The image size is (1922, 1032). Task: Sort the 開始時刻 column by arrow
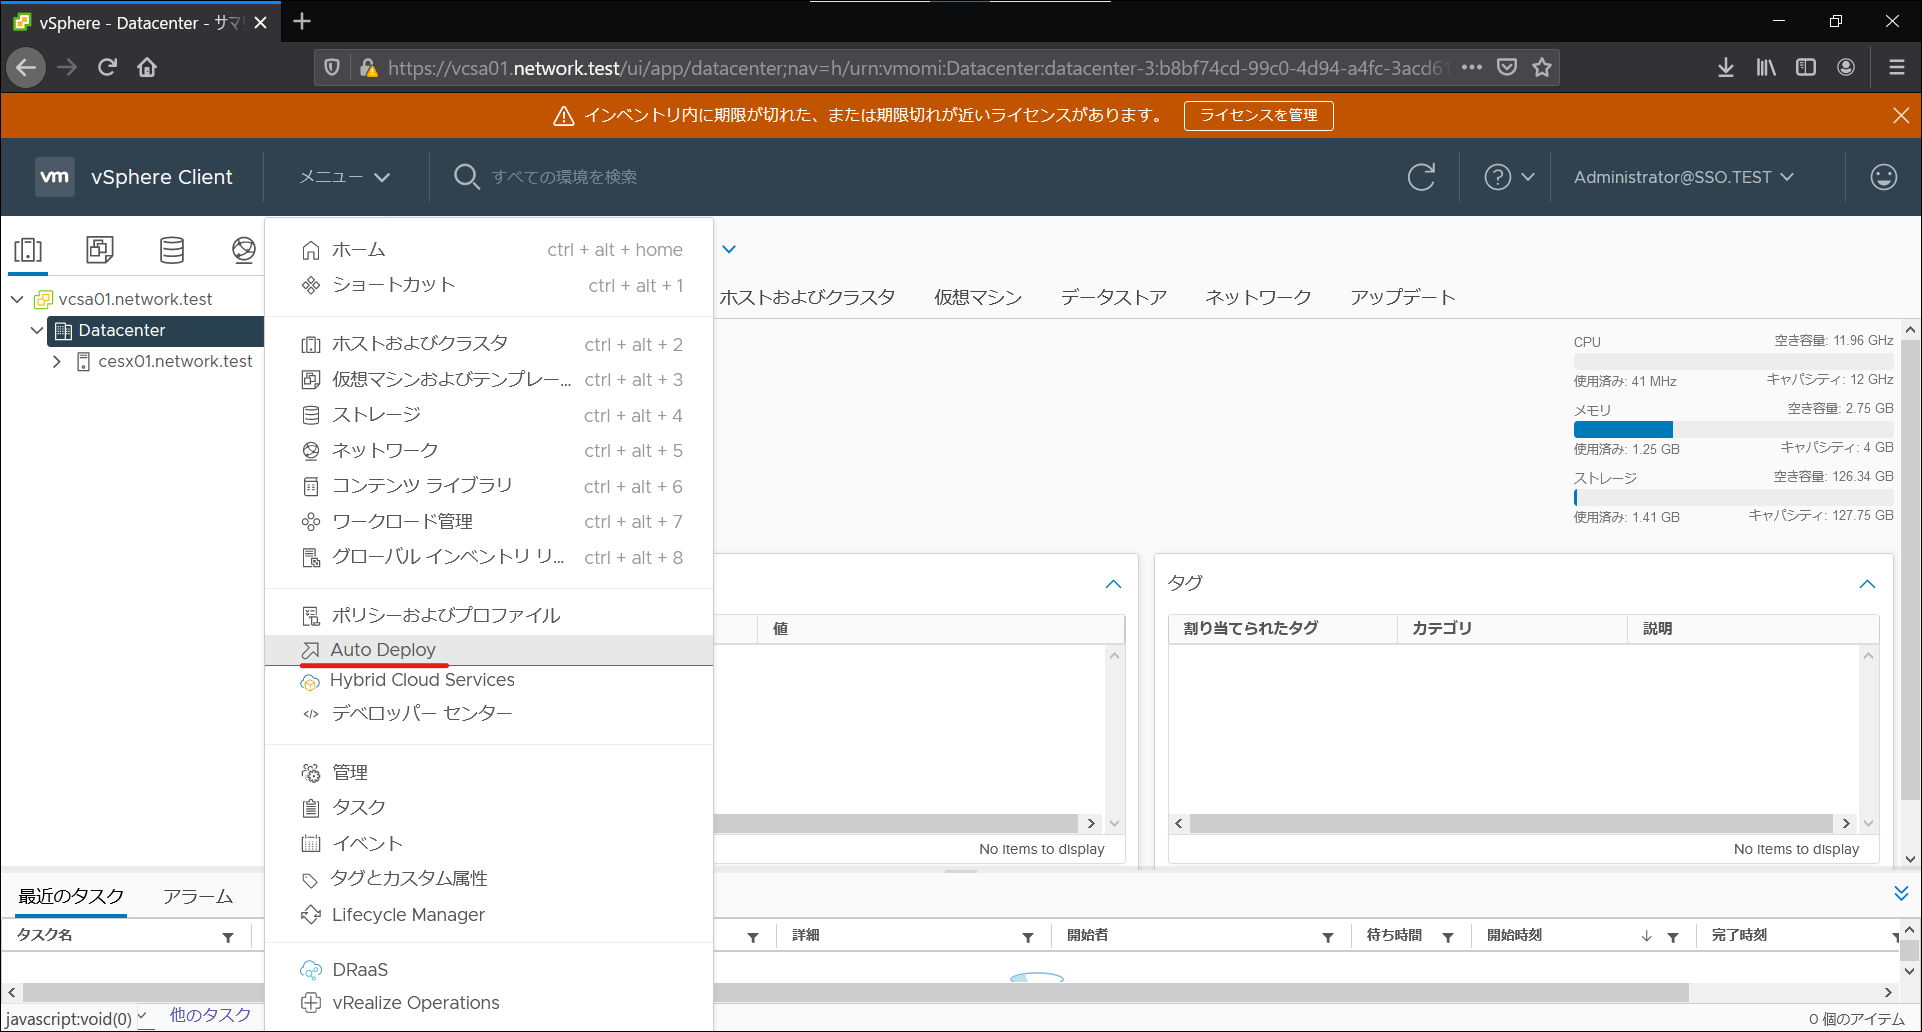(1646, 936)
